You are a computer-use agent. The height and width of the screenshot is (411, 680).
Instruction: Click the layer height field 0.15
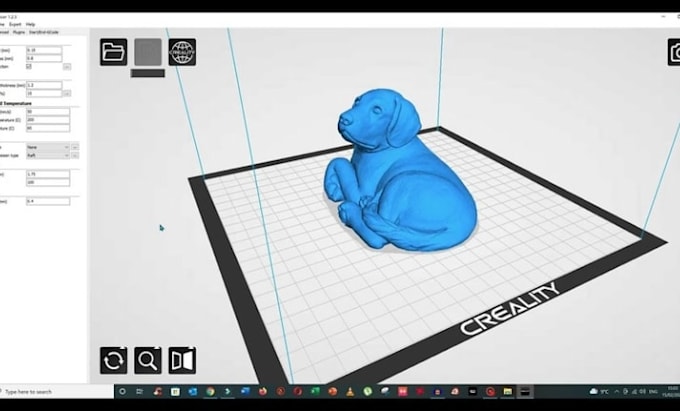[44, 50]
